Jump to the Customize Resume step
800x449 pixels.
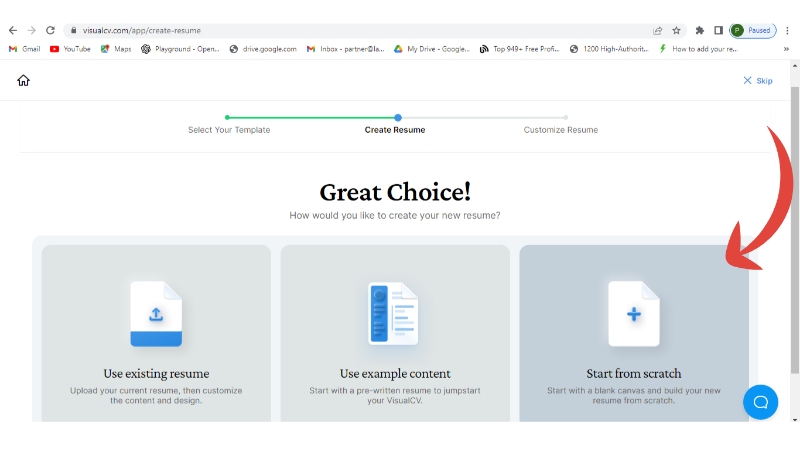click(560, 130)
